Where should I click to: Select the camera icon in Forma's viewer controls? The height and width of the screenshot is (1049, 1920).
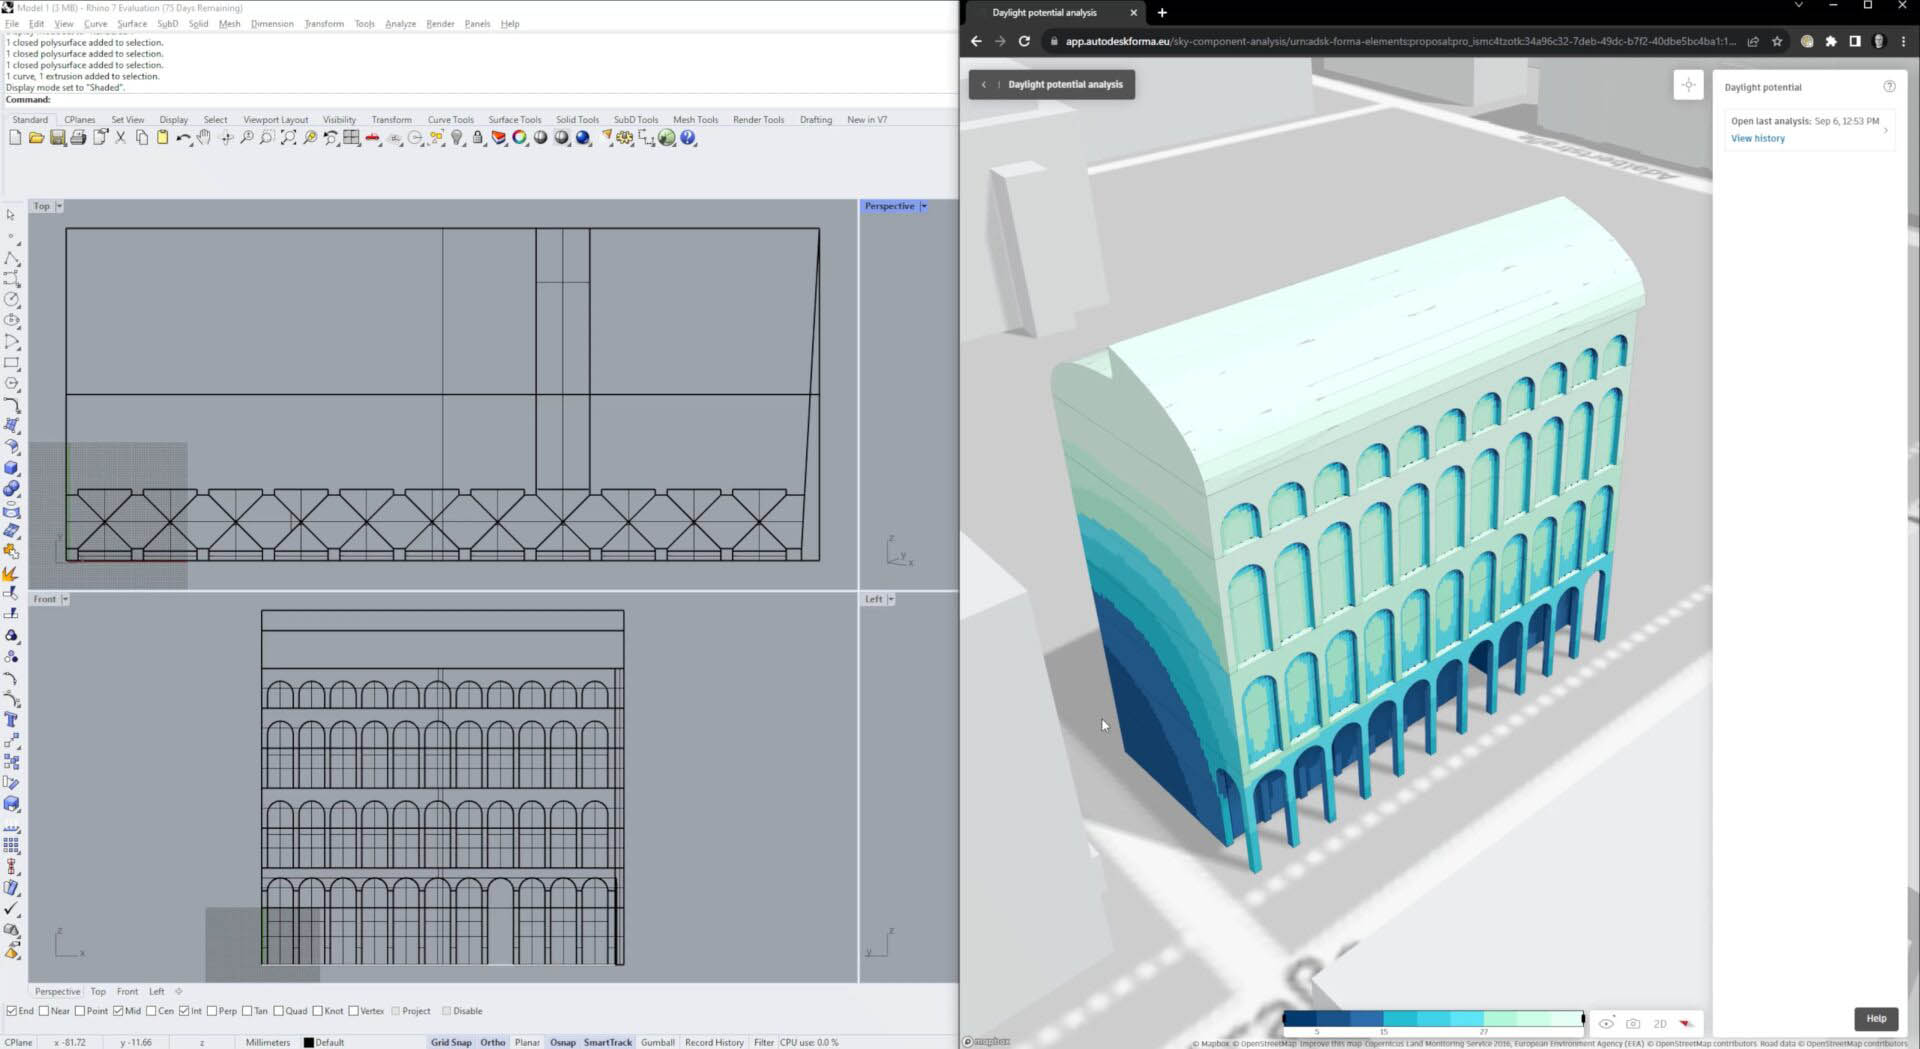[x=1632, y=1023]
